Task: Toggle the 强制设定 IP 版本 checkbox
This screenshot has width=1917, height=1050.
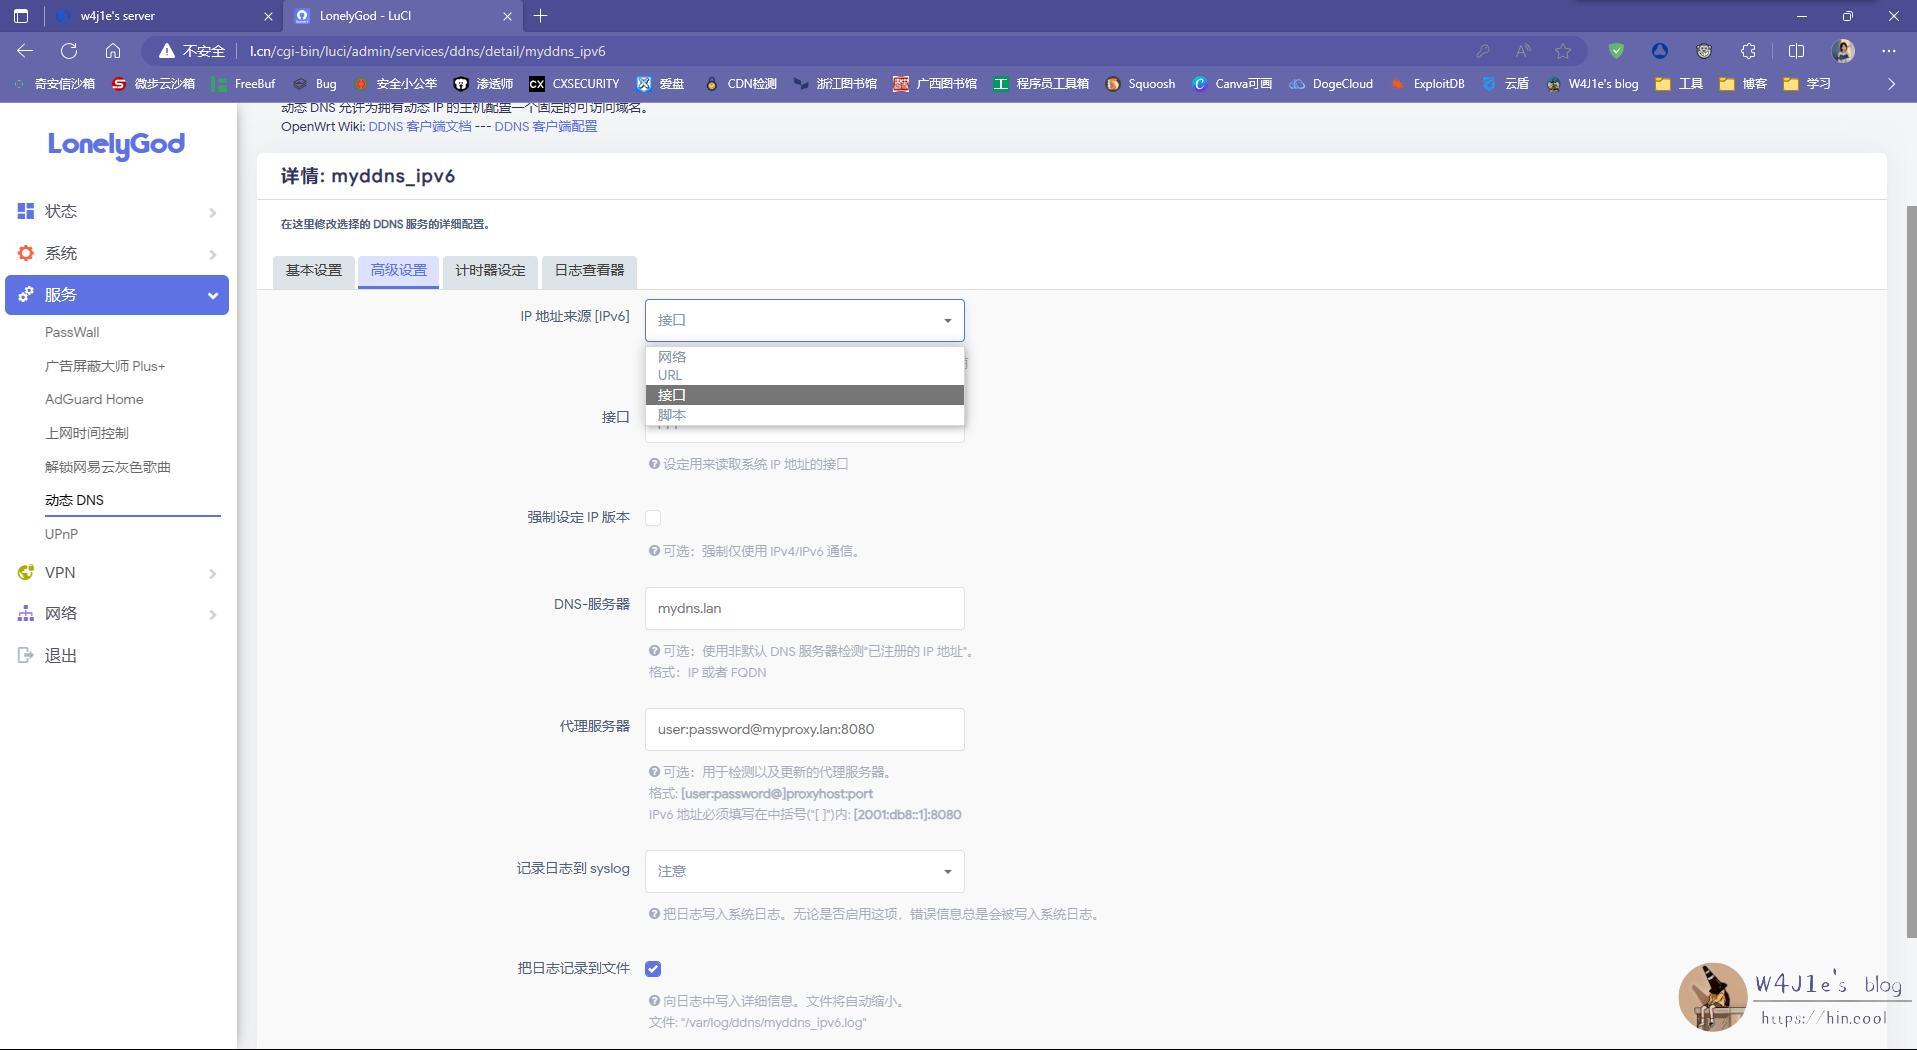Action: click(x=653, y=518)
